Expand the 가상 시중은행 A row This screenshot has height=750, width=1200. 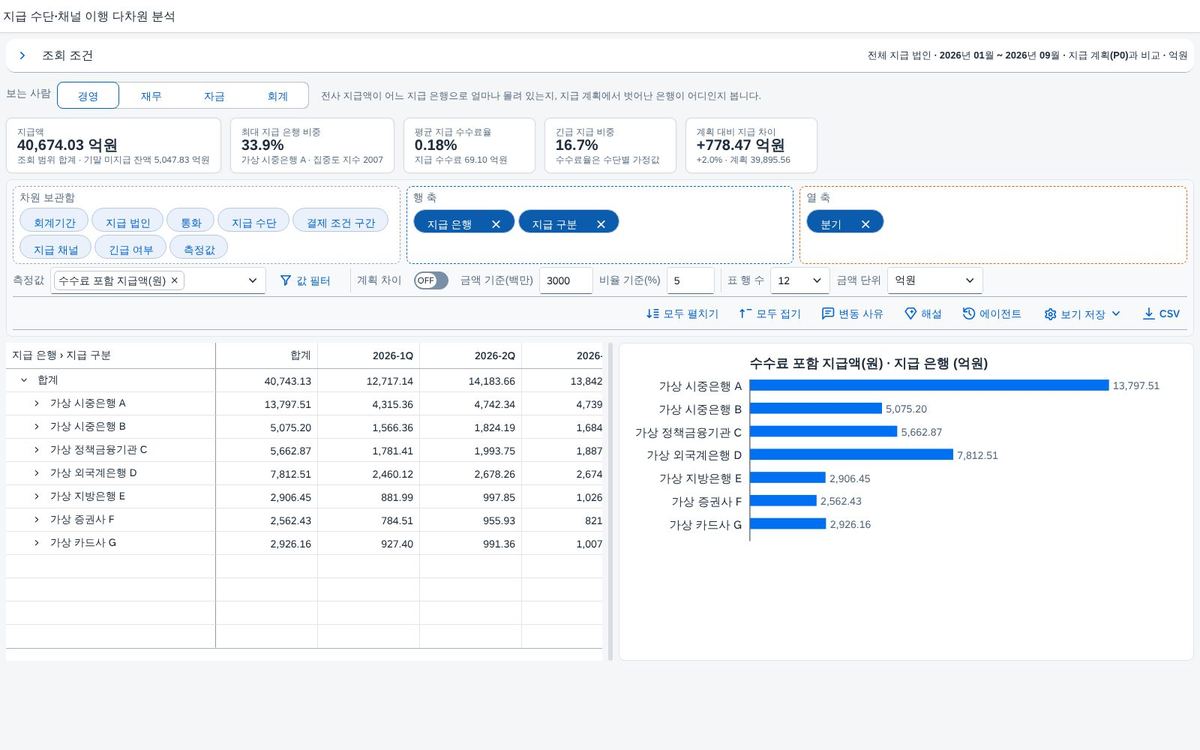coord(36,403)
